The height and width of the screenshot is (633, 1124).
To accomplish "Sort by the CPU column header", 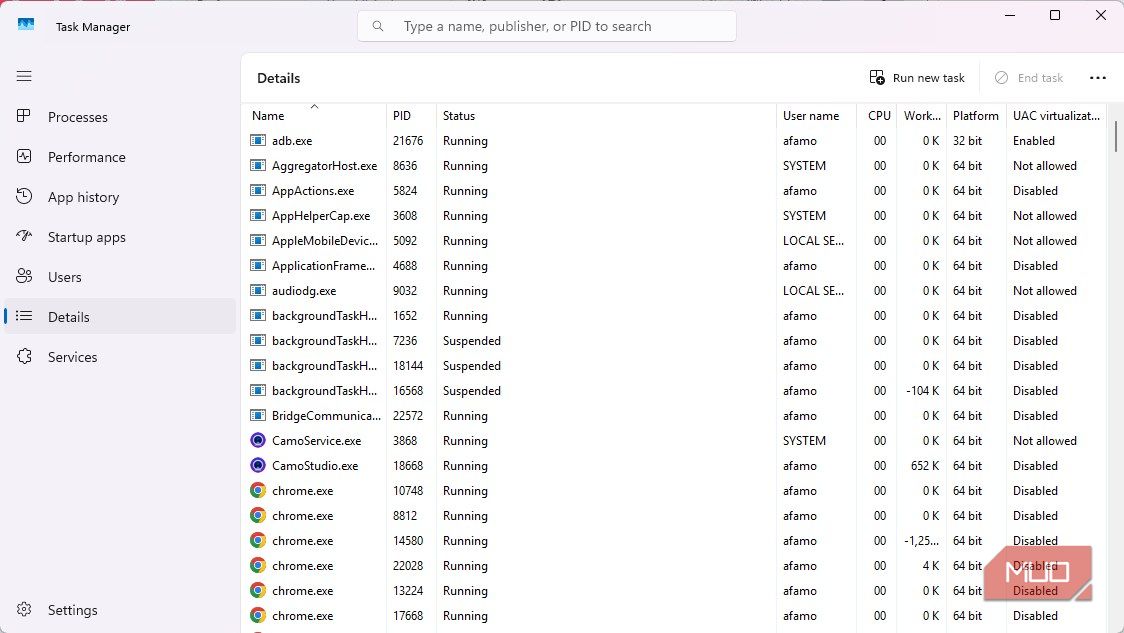I will click(x=877, y=115).
